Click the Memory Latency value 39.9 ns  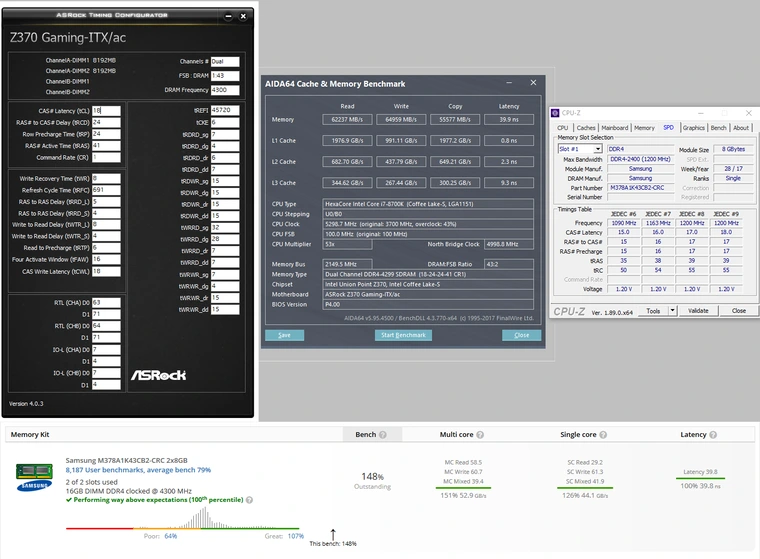(509, 119)
